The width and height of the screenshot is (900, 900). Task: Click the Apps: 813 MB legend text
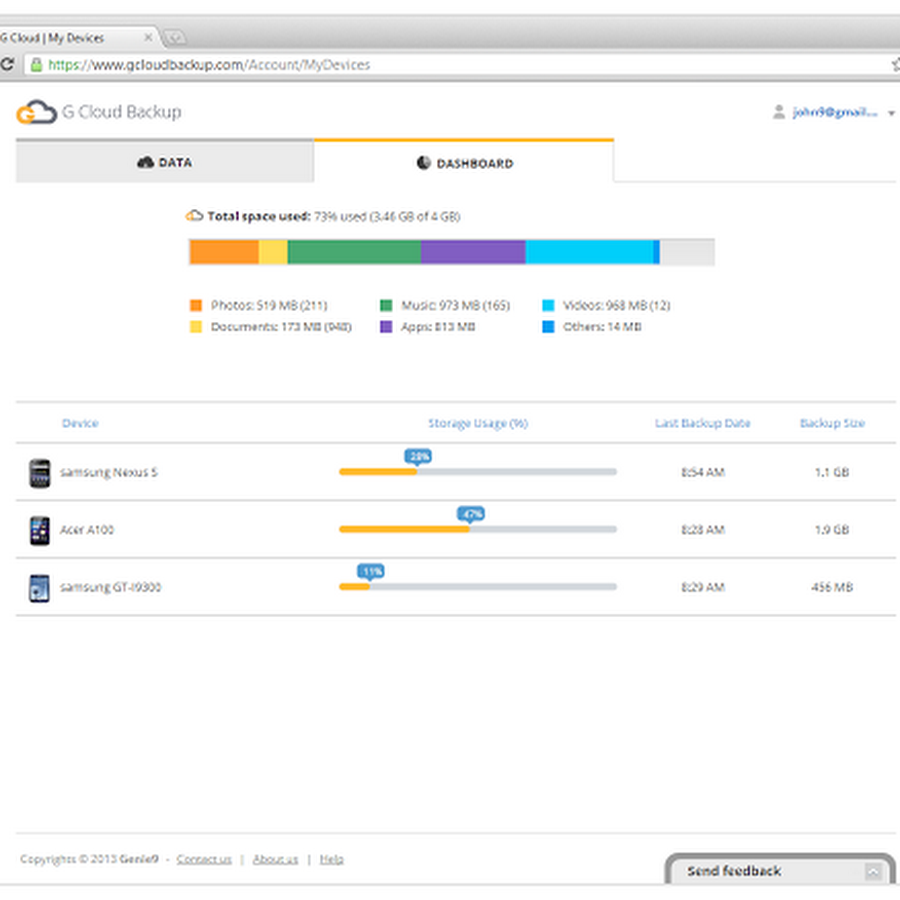(x=438, y=327)
